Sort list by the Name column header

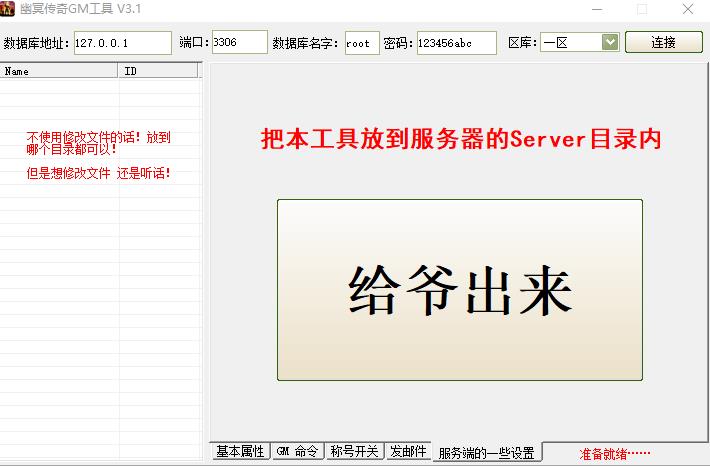[60, 71]
